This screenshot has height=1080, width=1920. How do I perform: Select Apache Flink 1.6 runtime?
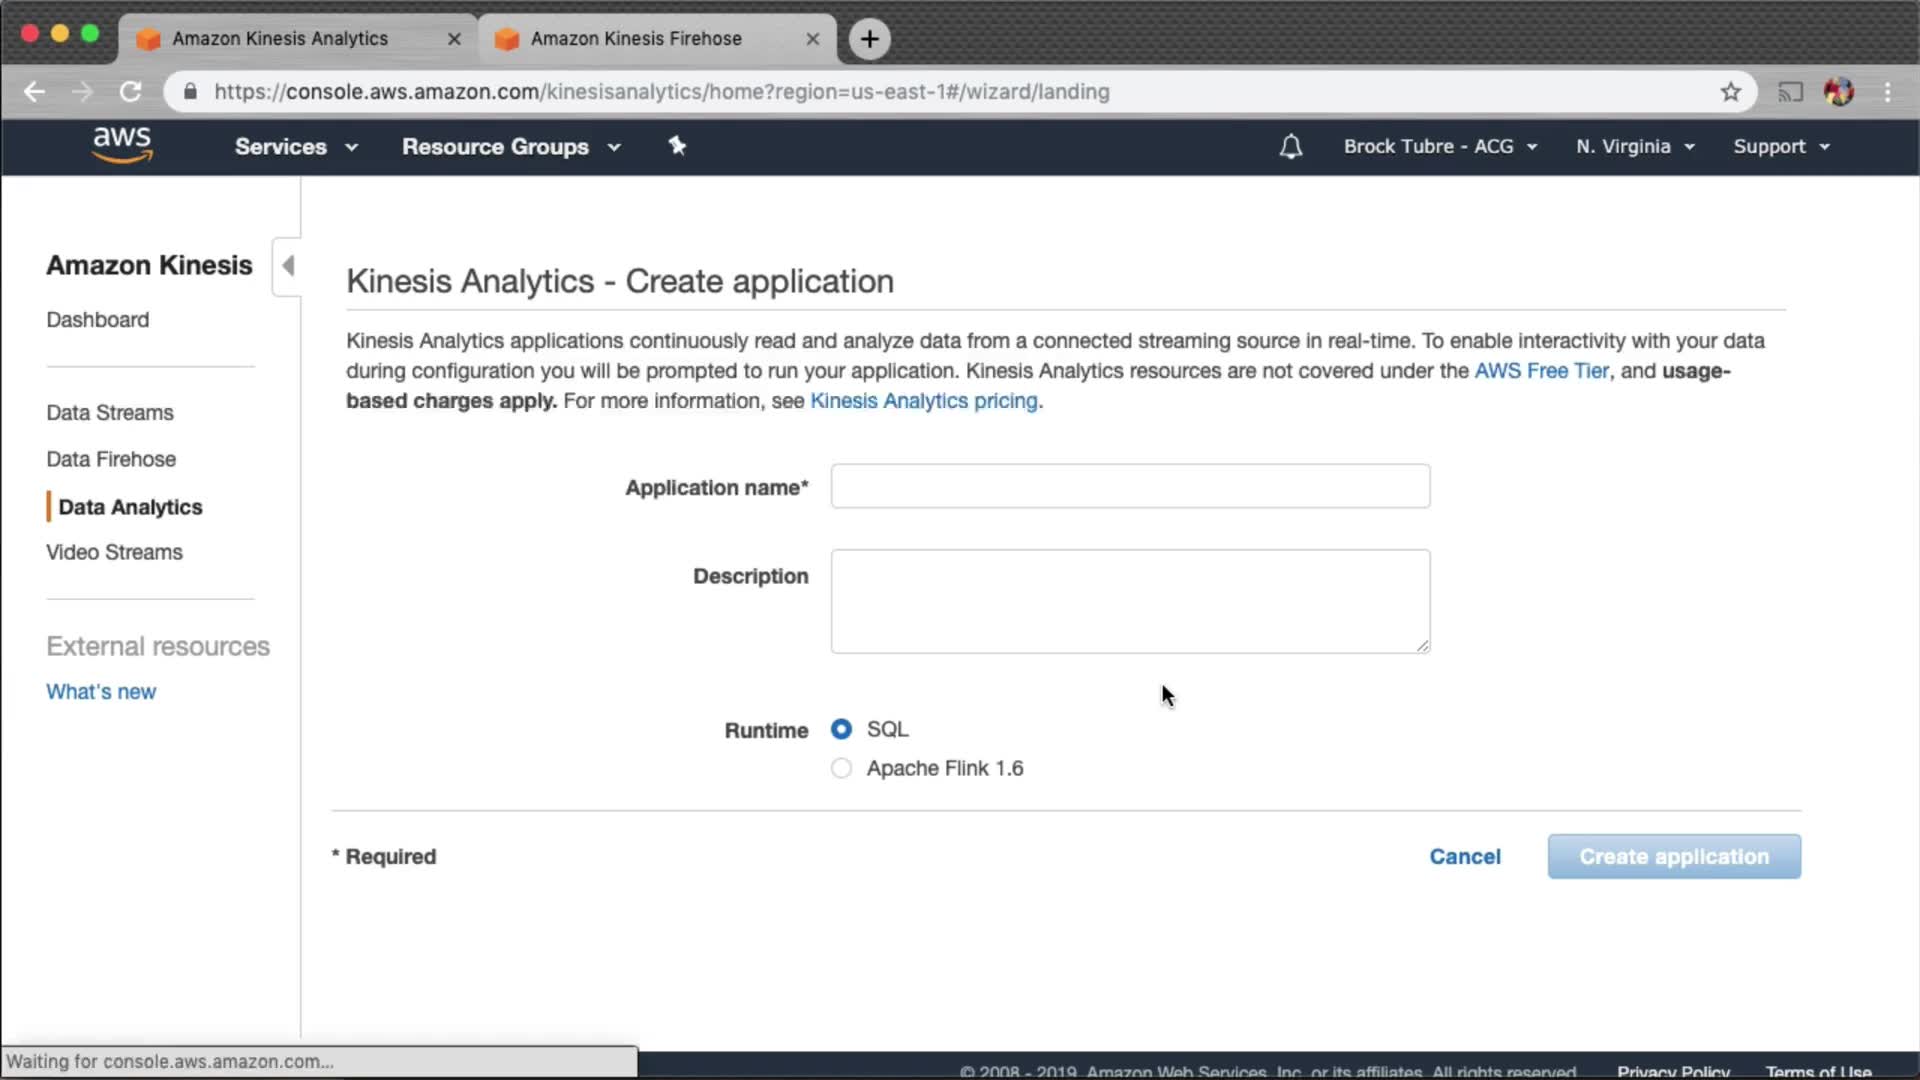point(841,768)
